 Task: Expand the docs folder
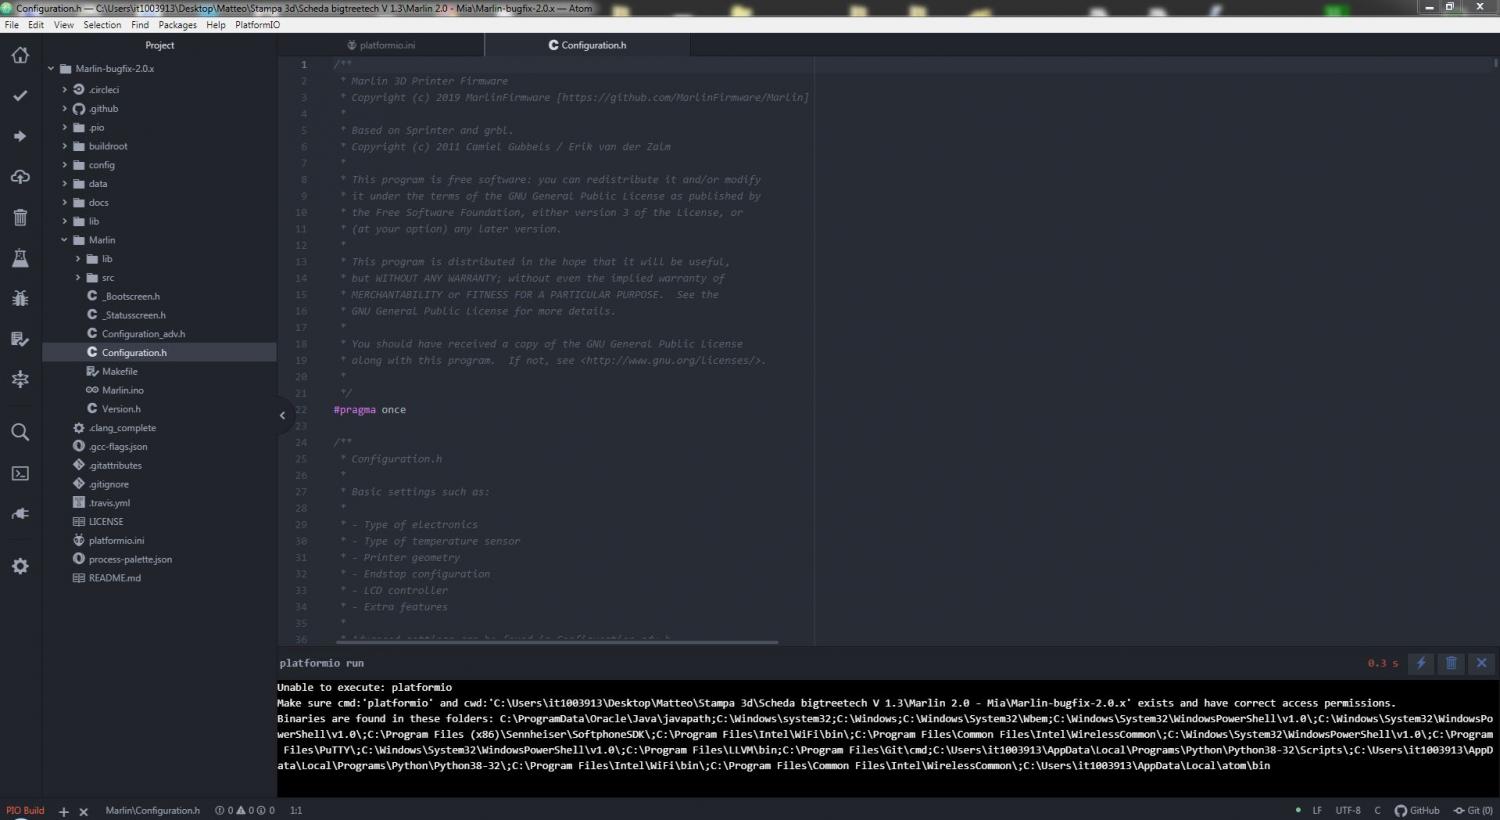(x=65, y=203)
